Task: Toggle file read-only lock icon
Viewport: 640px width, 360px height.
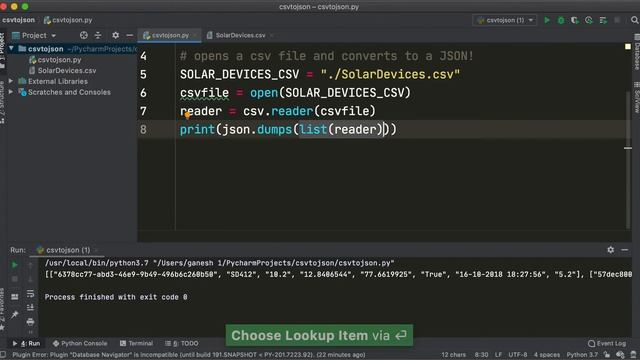Action: coord(607,355)
